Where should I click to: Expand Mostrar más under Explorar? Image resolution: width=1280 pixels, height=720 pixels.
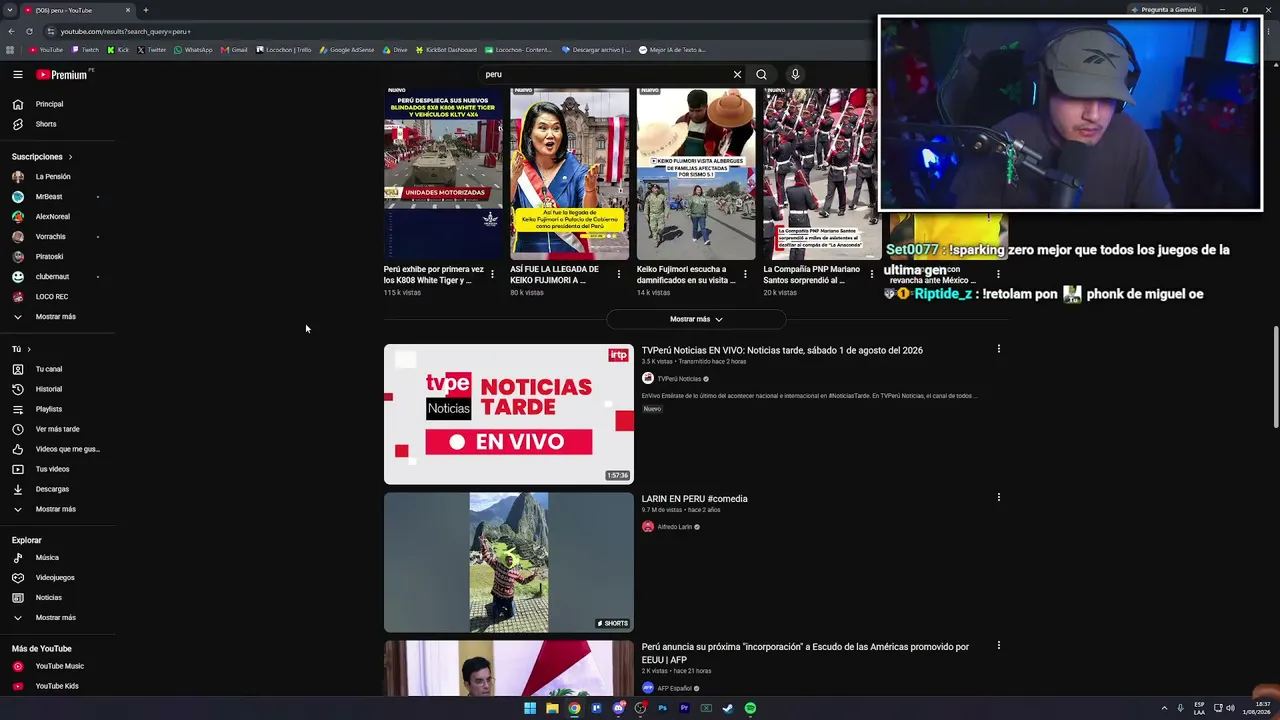point(55,618)
